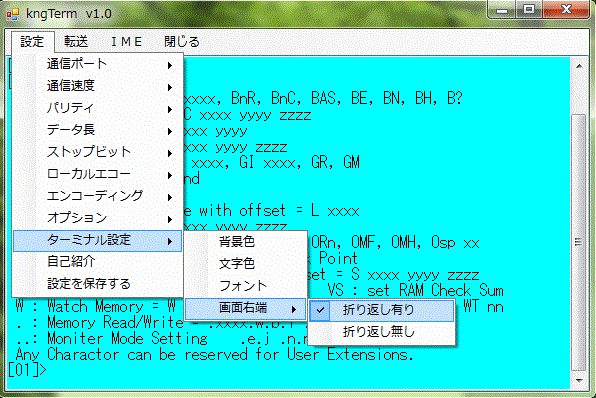Click the 自己紹介 menu entry
The image size is (596, 398).
97,262
